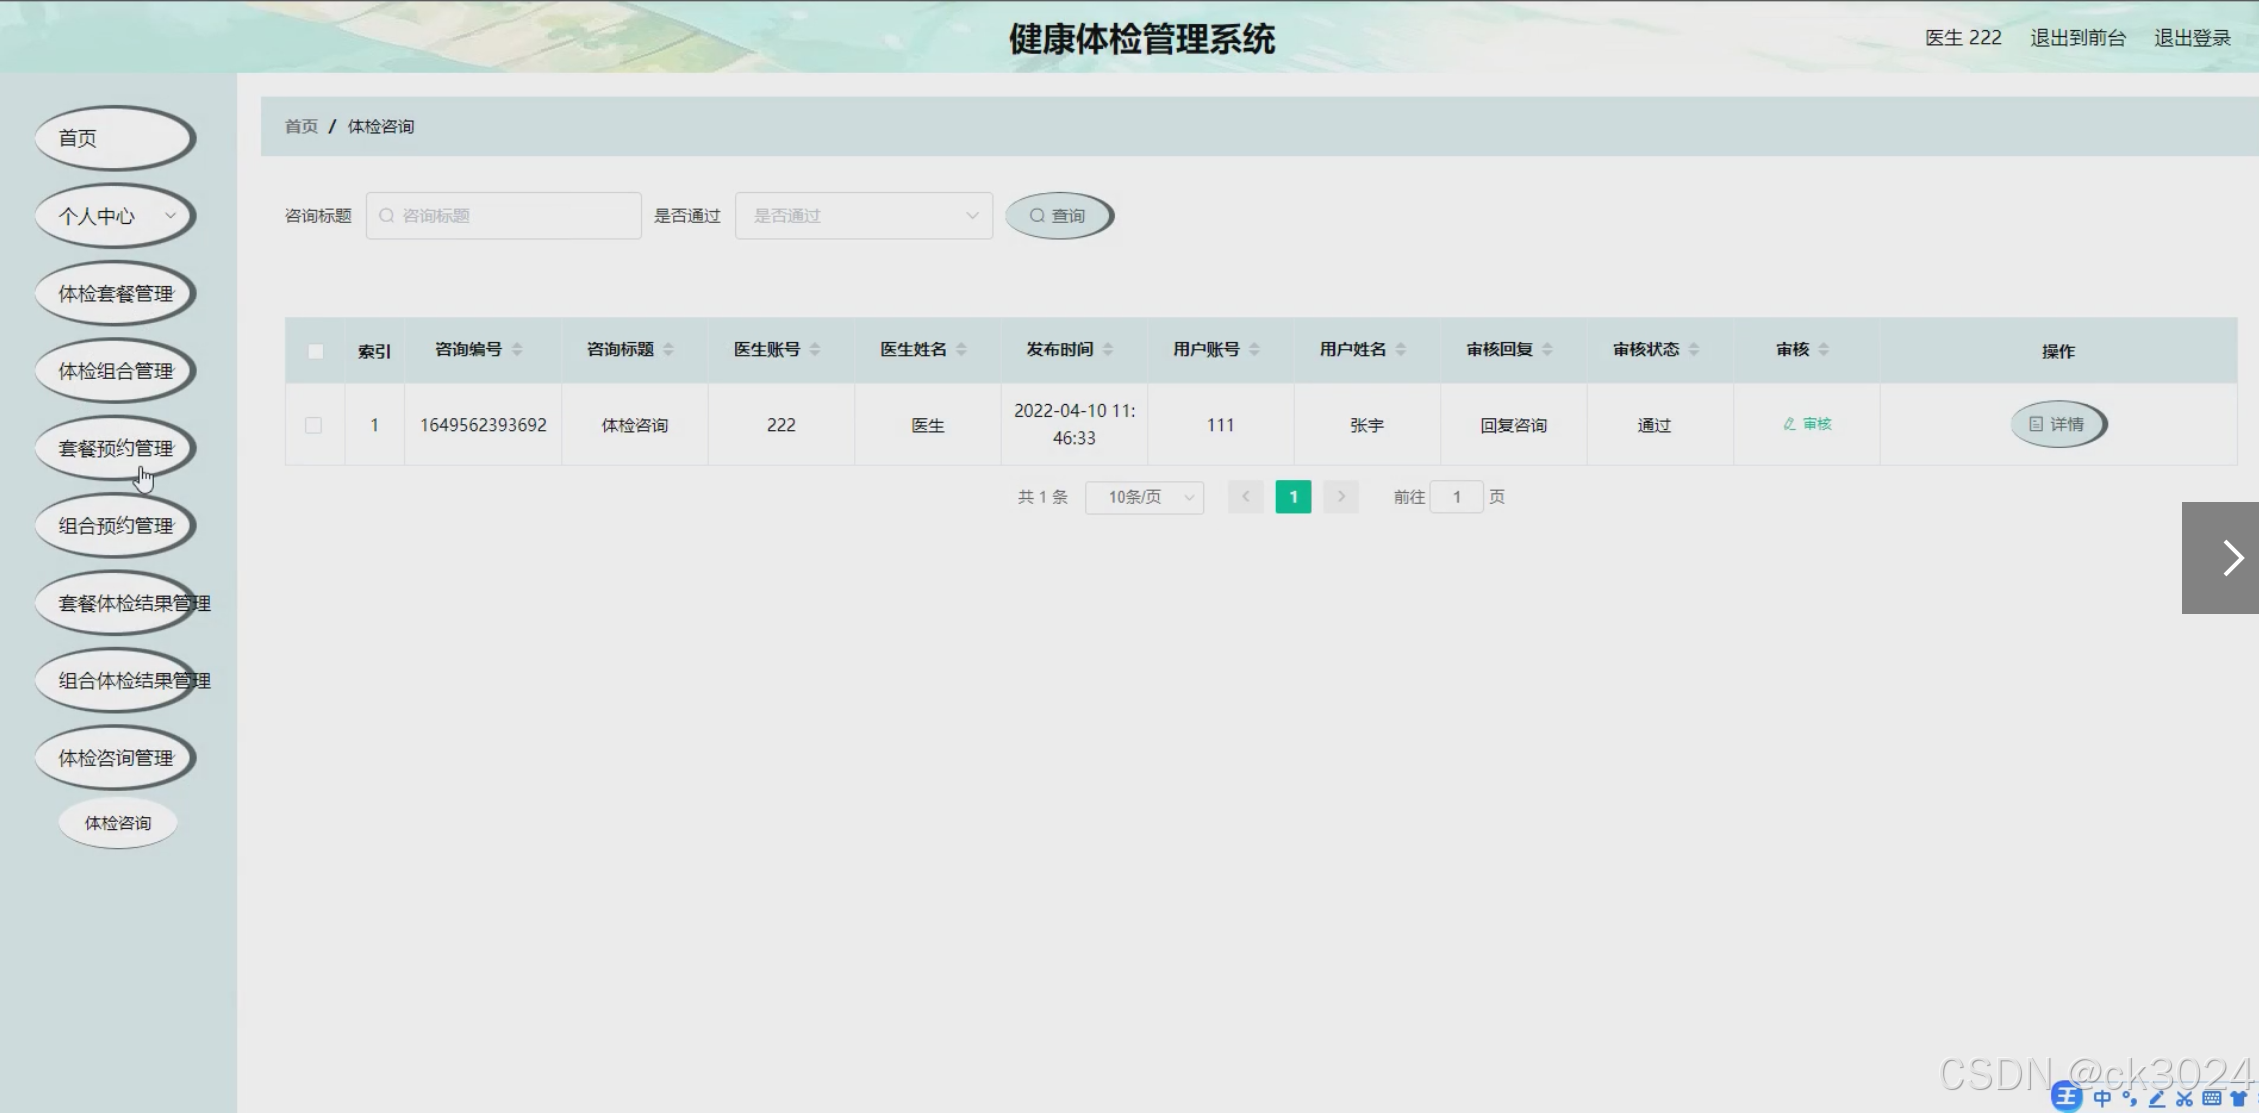Click 退出登录 link
The height and width of the screenshot is (1113, 2259).
coord(2191,38)
